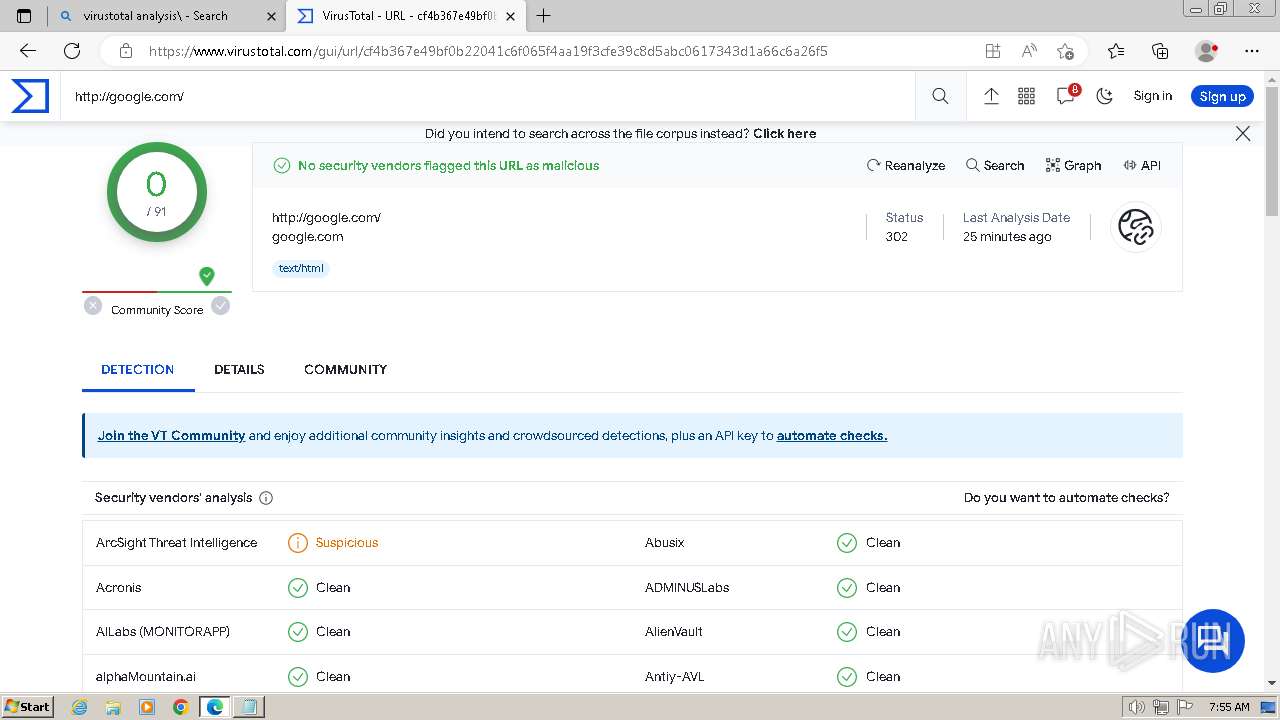The image size is (1280, 720).
Task: Click the green community score marker
Action: [x=207, y=276]
